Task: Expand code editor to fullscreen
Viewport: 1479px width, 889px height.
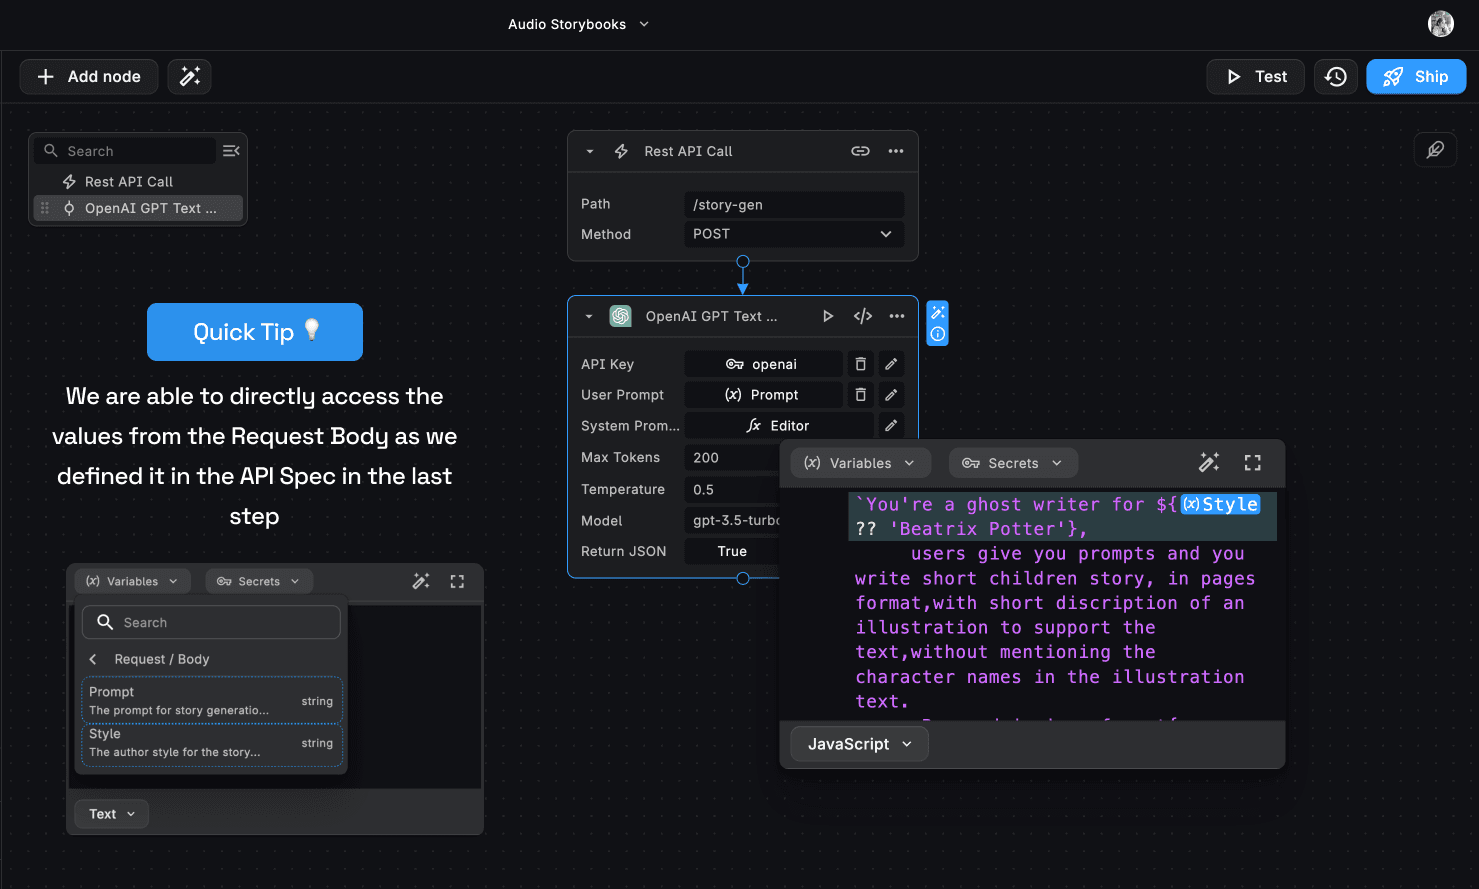Action: click(1252, 463)
